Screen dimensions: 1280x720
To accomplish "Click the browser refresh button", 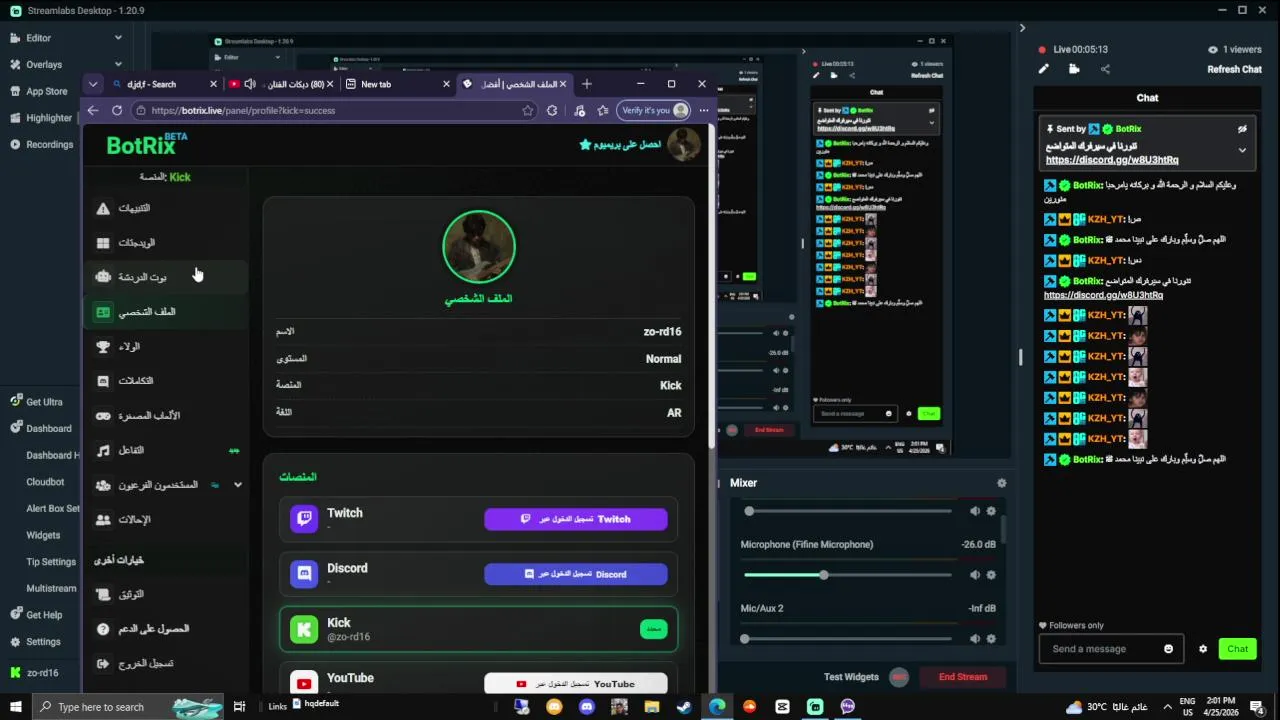I will point(117,111).
